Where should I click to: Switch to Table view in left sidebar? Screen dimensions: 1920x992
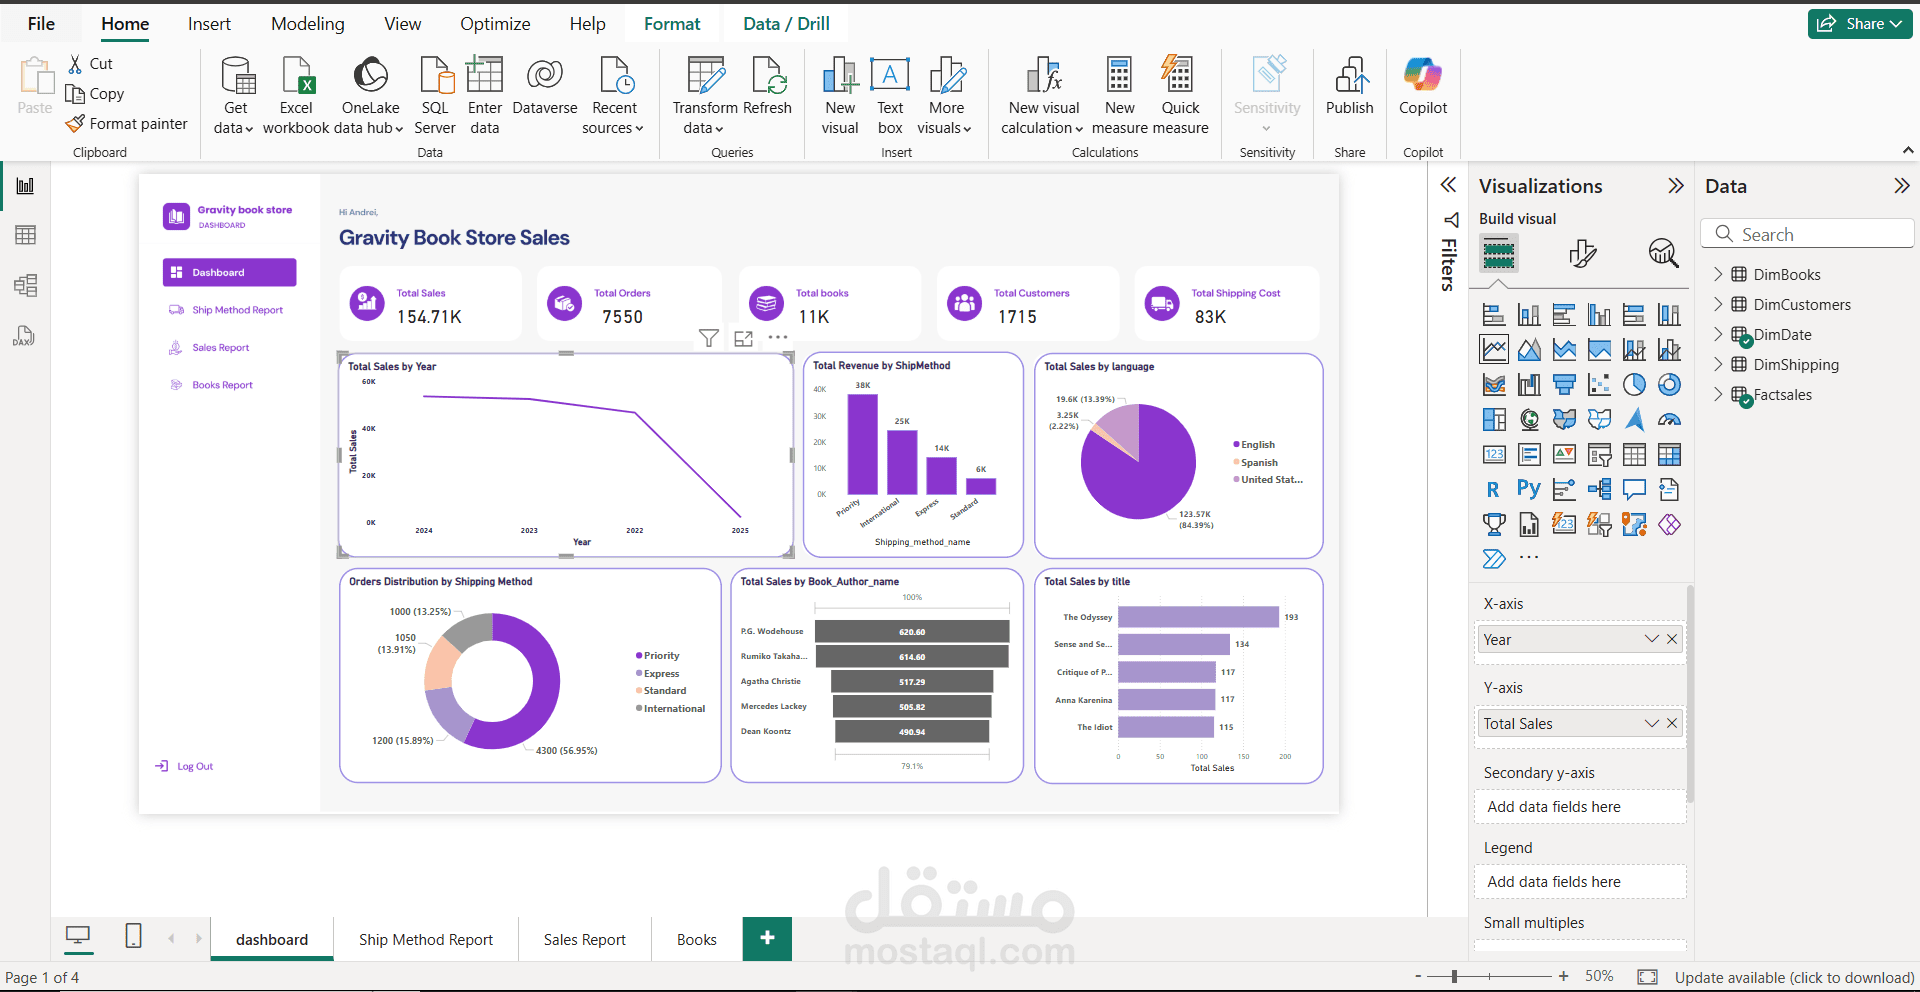point(26,235)
